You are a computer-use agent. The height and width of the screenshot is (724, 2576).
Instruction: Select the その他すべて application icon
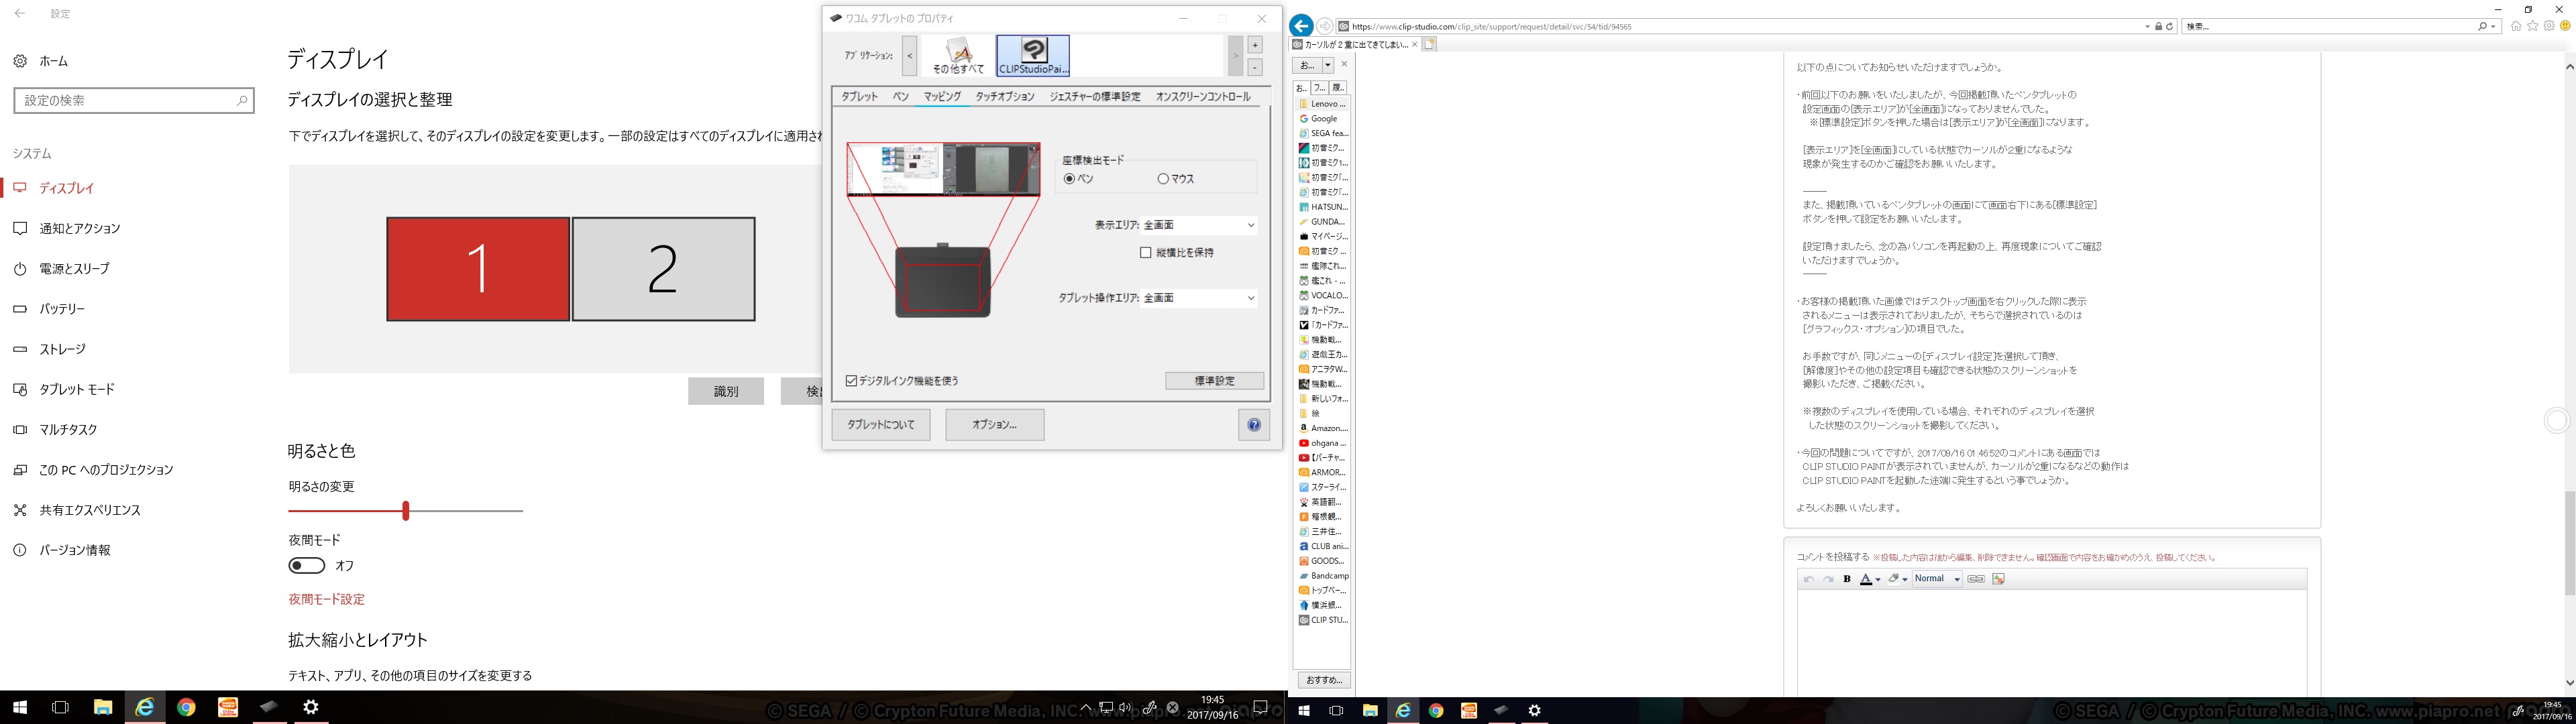[958, 56]
